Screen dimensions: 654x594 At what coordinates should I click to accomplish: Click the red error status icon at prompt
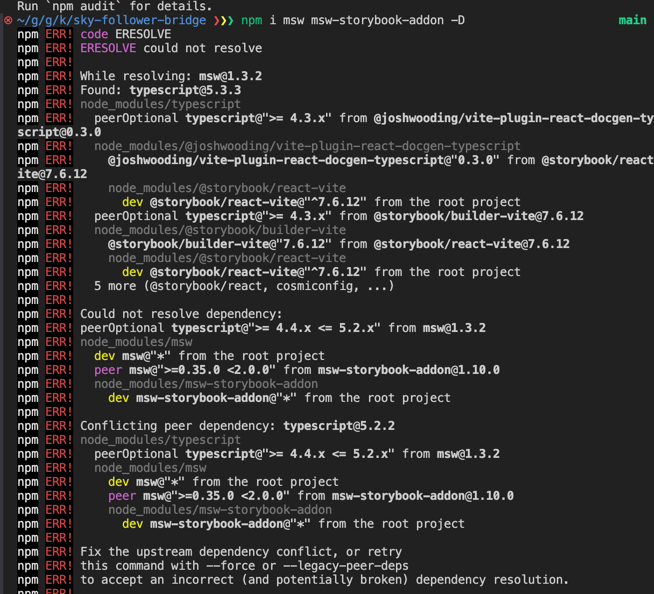(8, 20)
